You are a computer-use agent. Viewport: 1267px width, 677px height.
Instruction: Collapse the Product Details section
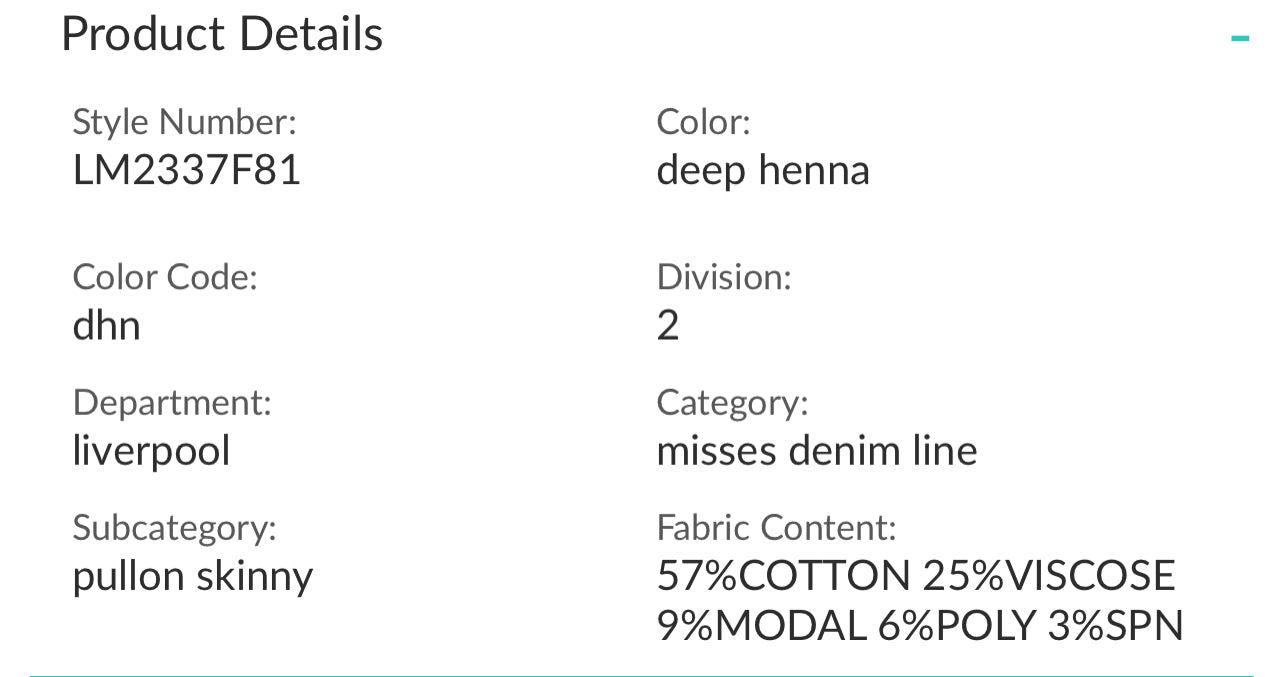tap(1240, 39)
